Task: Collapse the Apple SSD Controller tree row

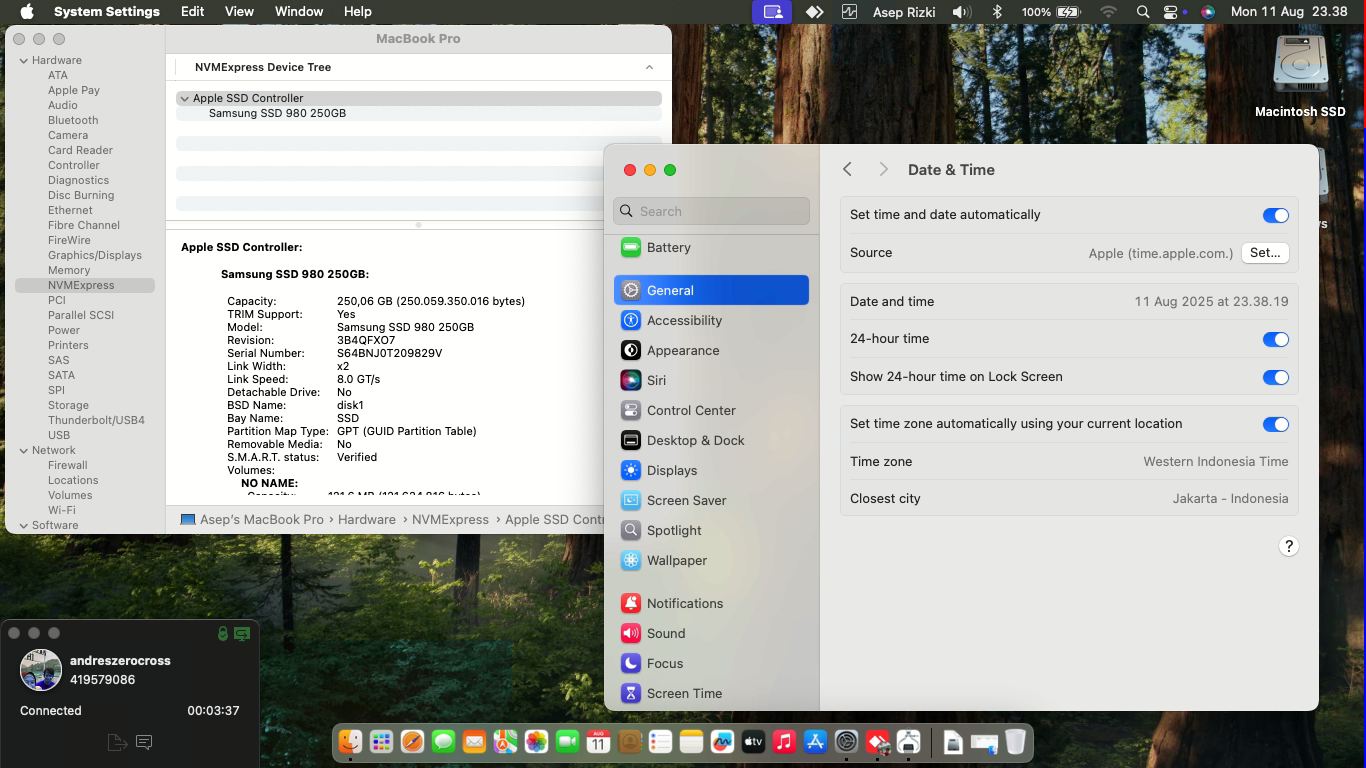Action: [x=184, y=99]
